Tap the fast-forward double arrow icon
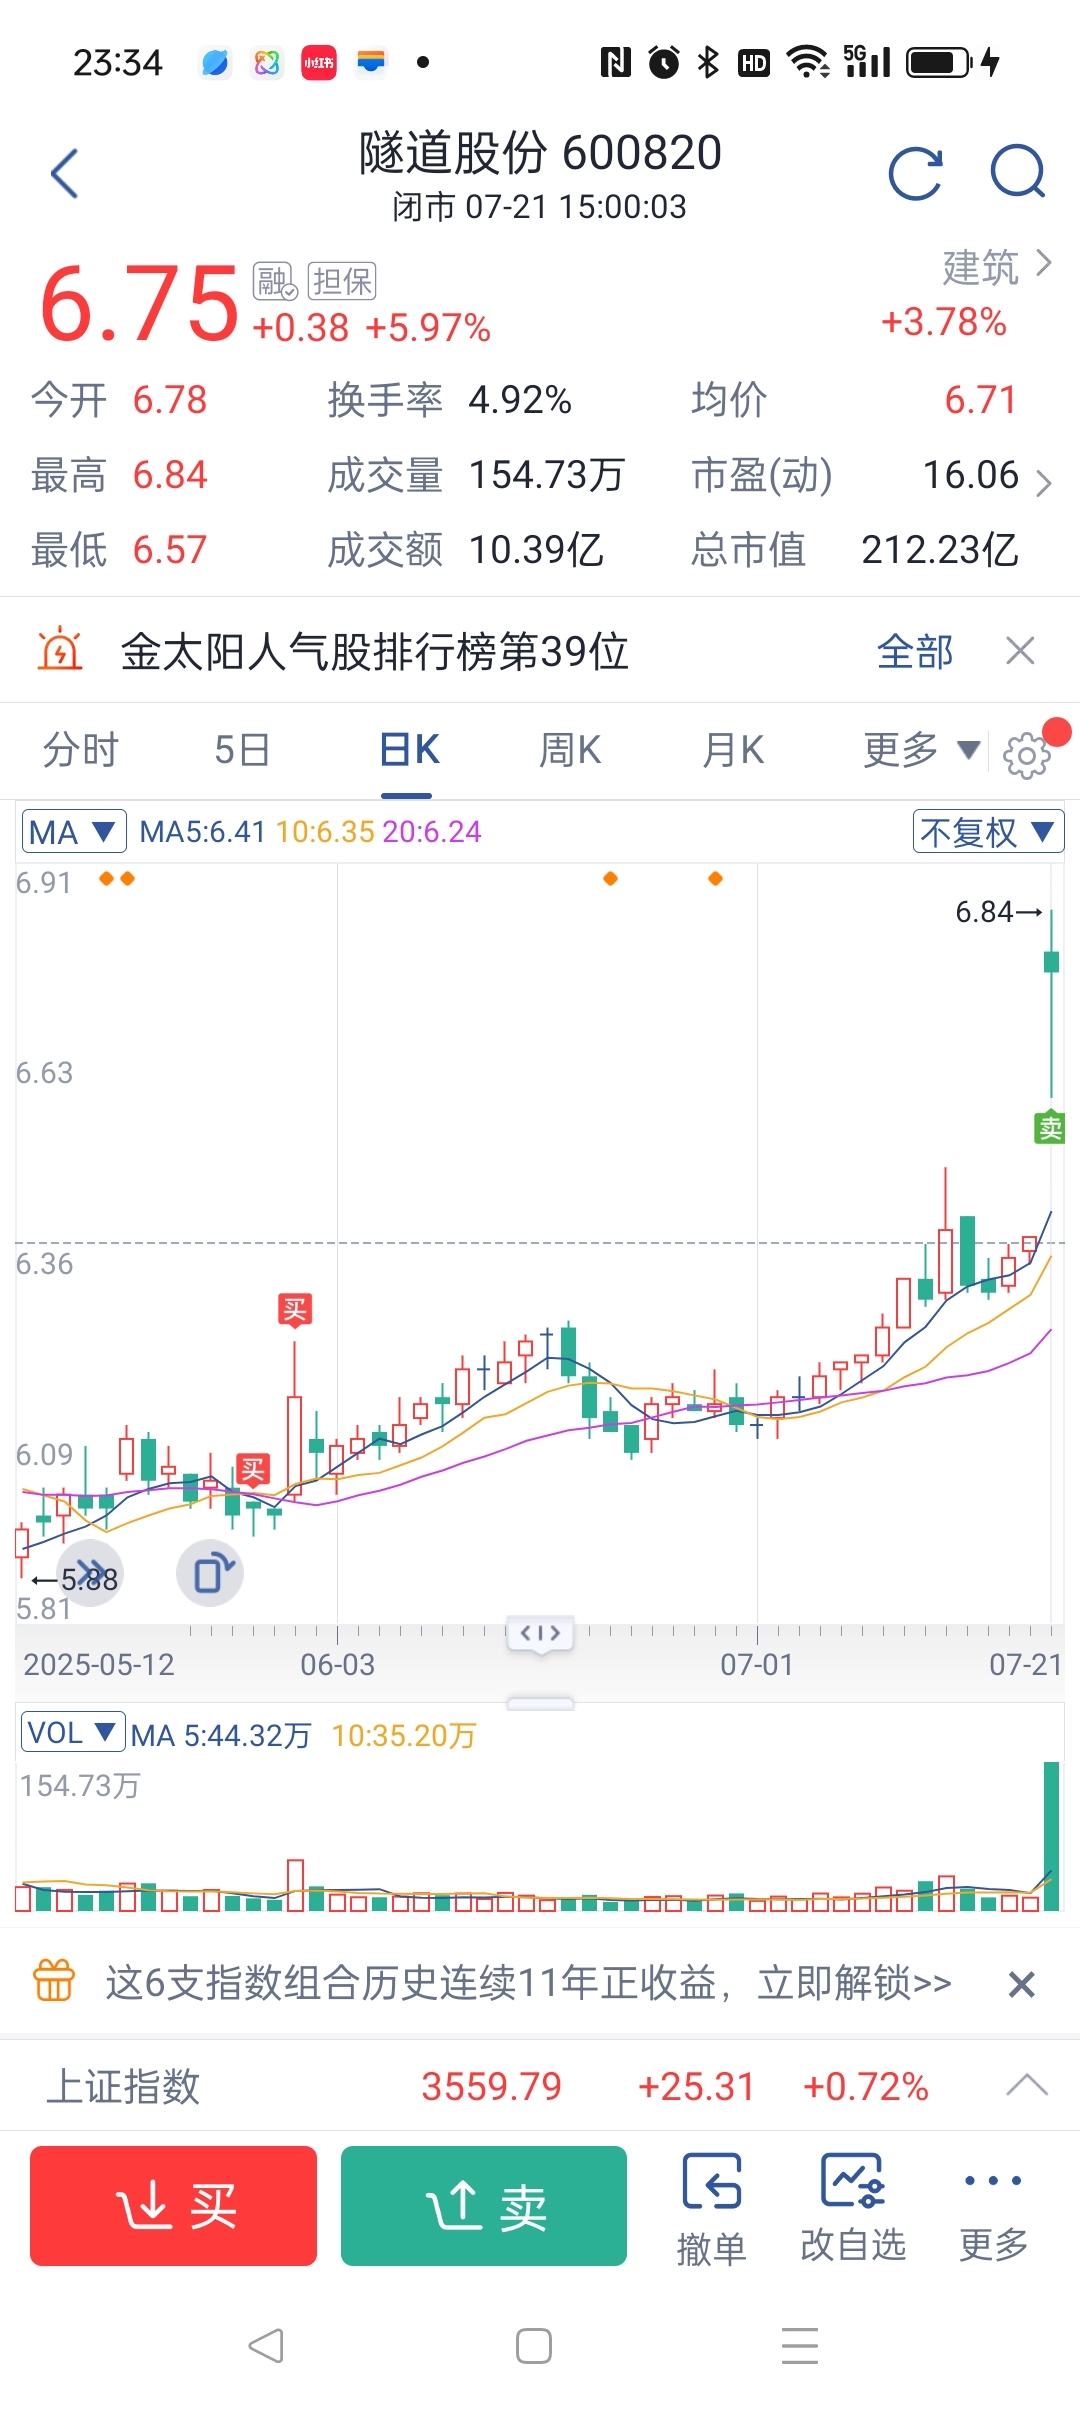Image resolution: width=1080 pixels, height=2412 pixels. (90, 1573)
